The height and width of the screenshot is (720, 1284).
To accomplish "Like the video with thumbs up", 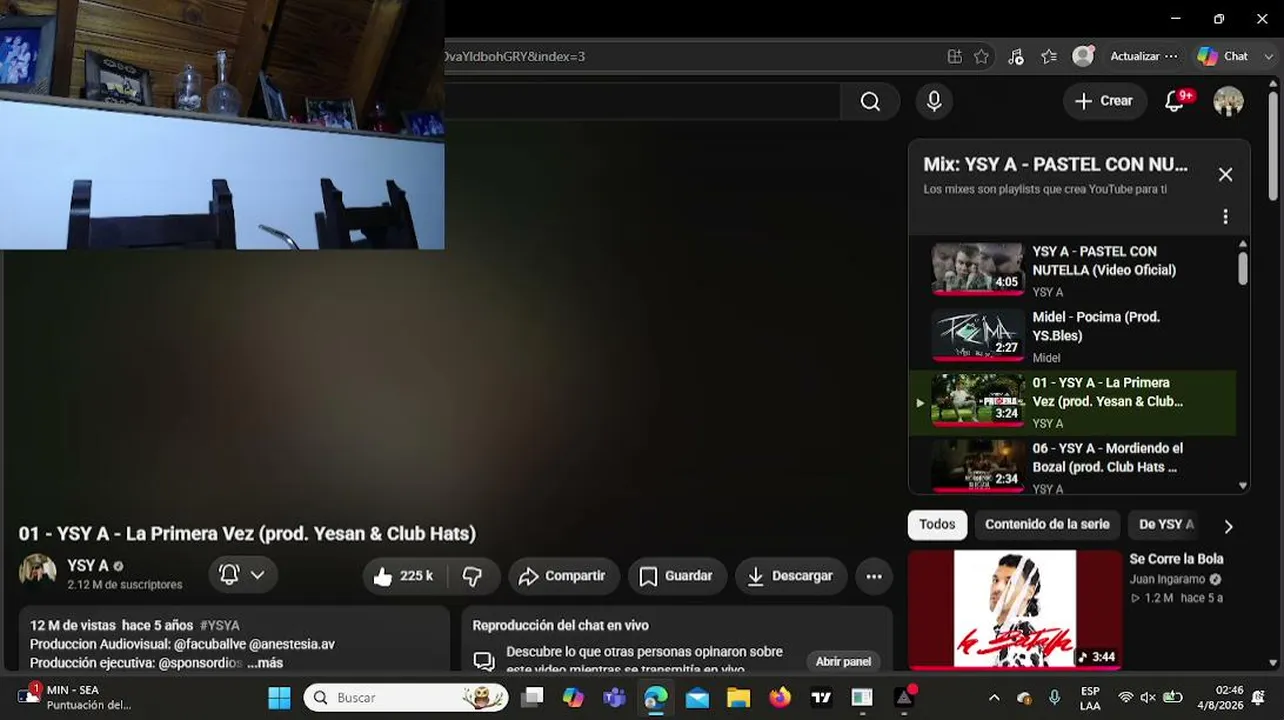I will click(404, 576).
